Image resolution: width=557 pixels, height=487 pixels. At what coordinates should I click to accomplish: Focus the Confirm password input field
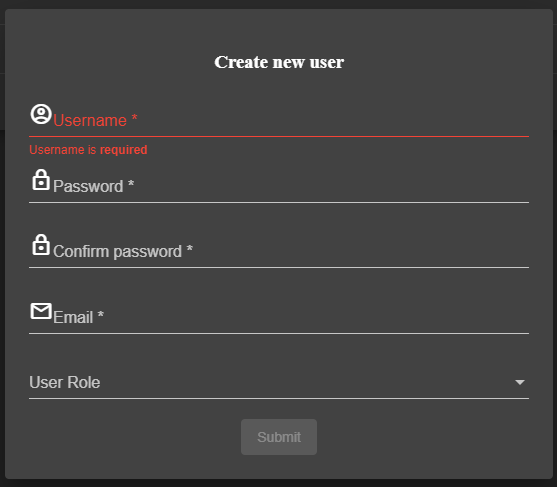tap(279, 251)
